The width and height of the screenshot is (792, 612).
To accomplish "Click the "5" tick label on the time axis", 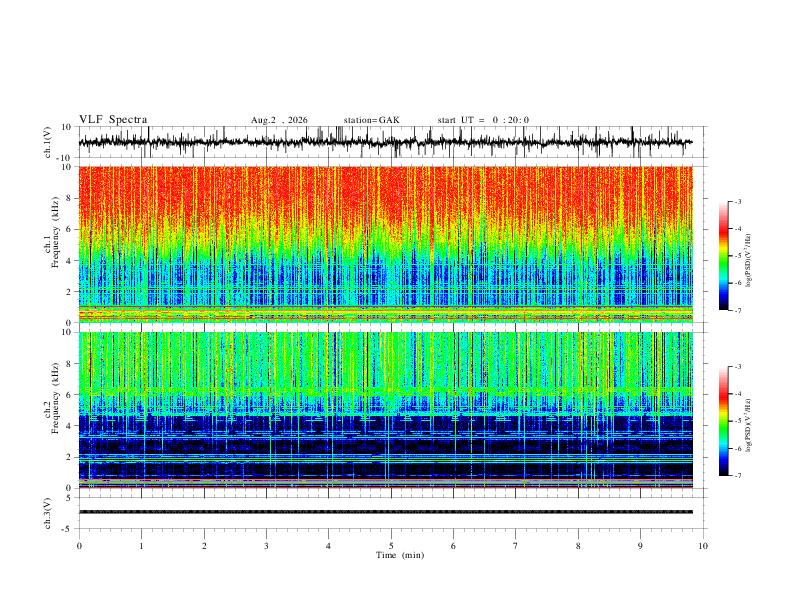I will point(391,546).
